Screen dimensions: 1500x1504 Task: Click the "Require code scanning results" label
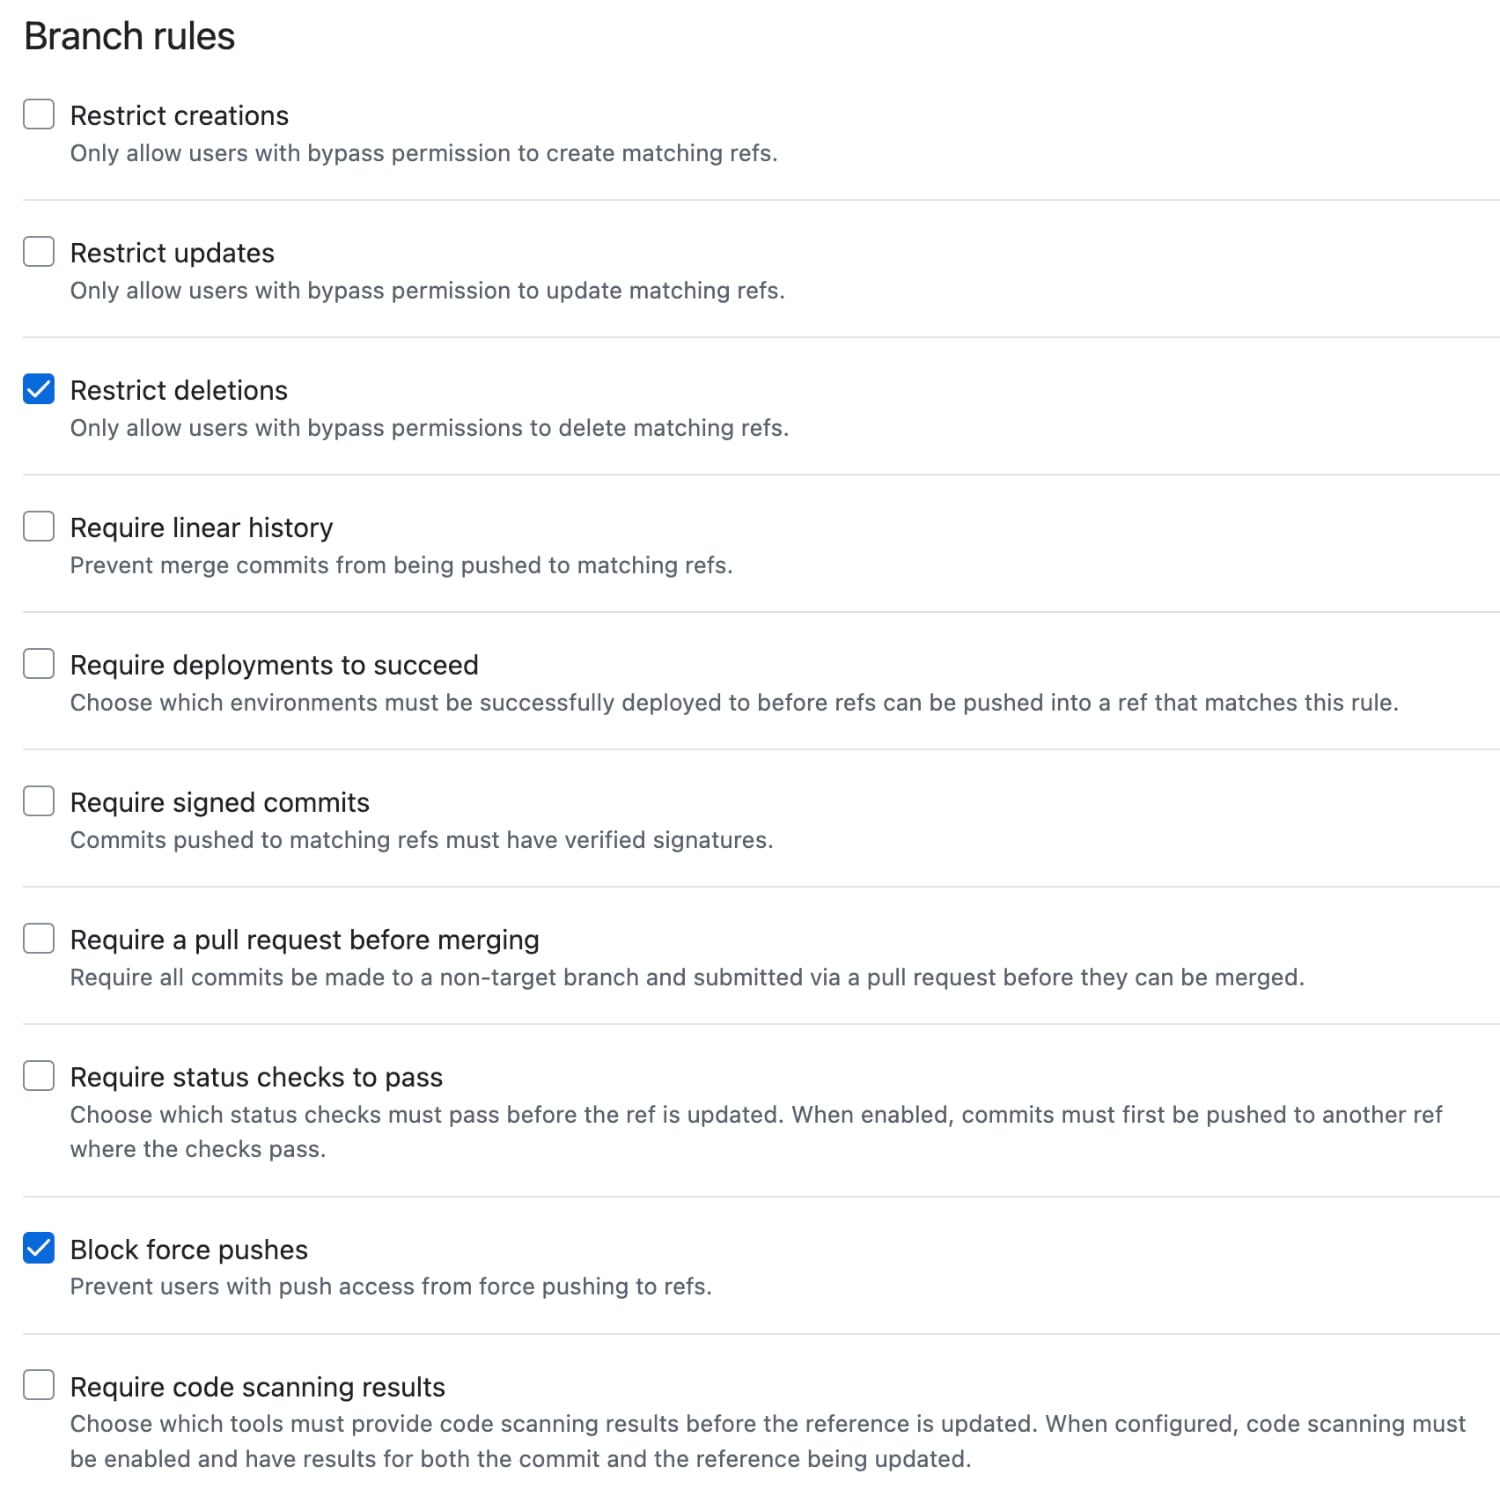(x=257, y=1387)
